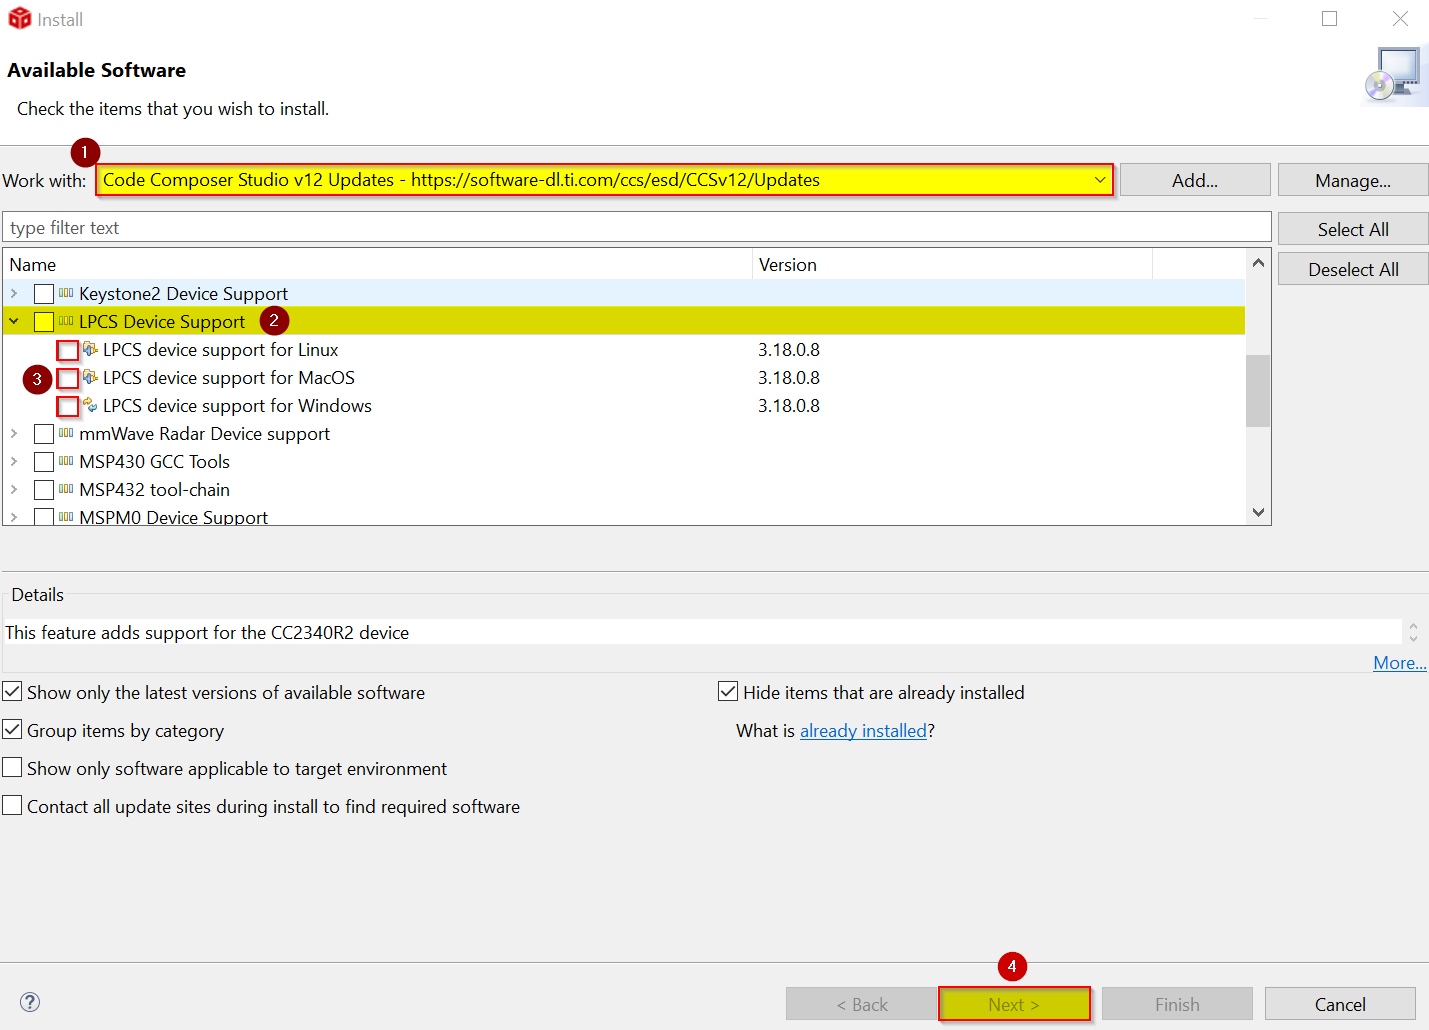Click the help question mark icon
Screen dimensions: 1429x1030
coord(30,1002)
